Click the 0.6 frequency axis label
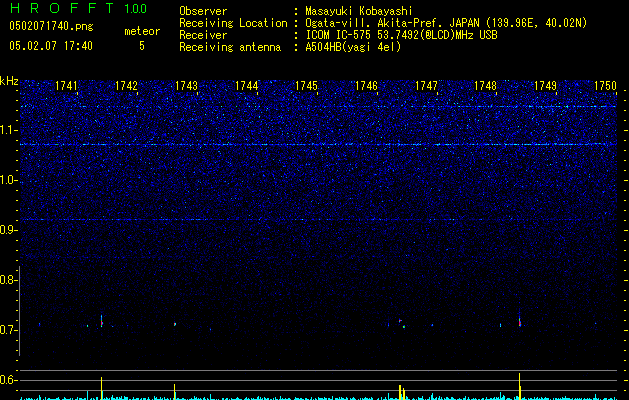 coord(8,380)
